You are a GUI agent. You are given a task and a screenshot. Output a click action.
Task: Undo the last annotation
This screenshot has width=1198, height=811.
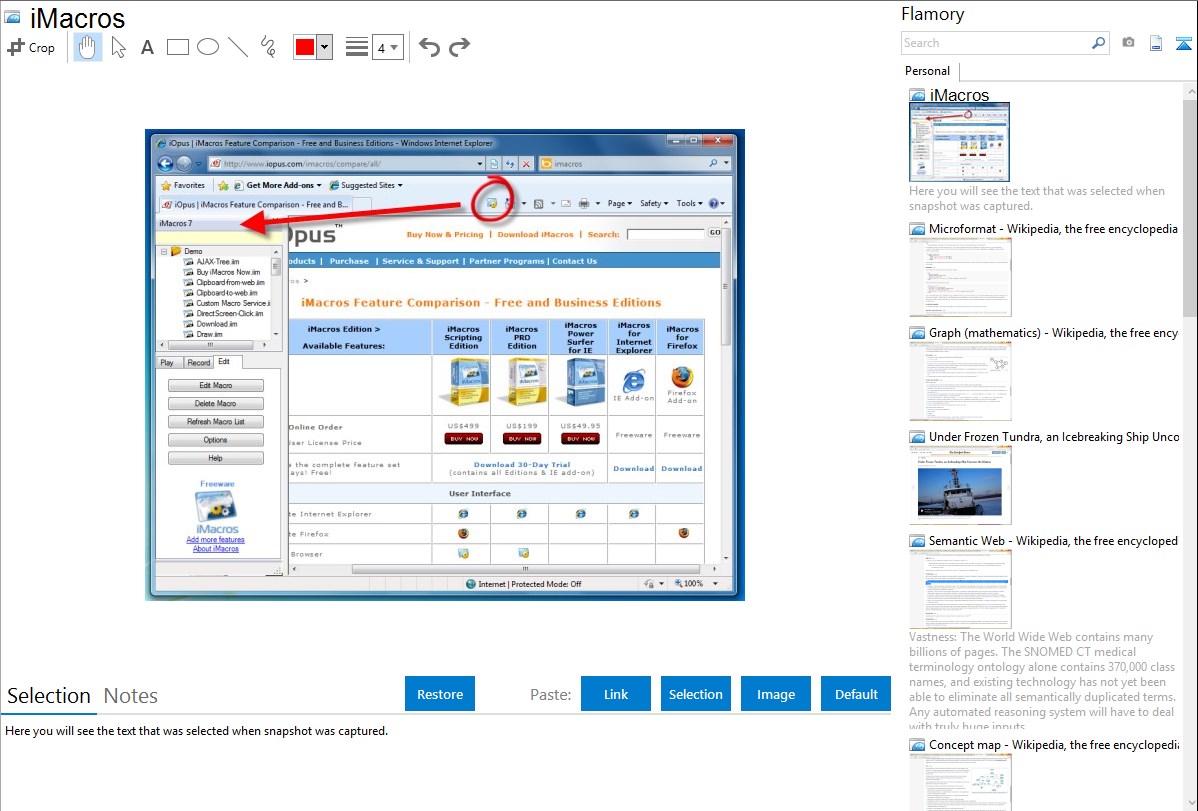(429, 47)
